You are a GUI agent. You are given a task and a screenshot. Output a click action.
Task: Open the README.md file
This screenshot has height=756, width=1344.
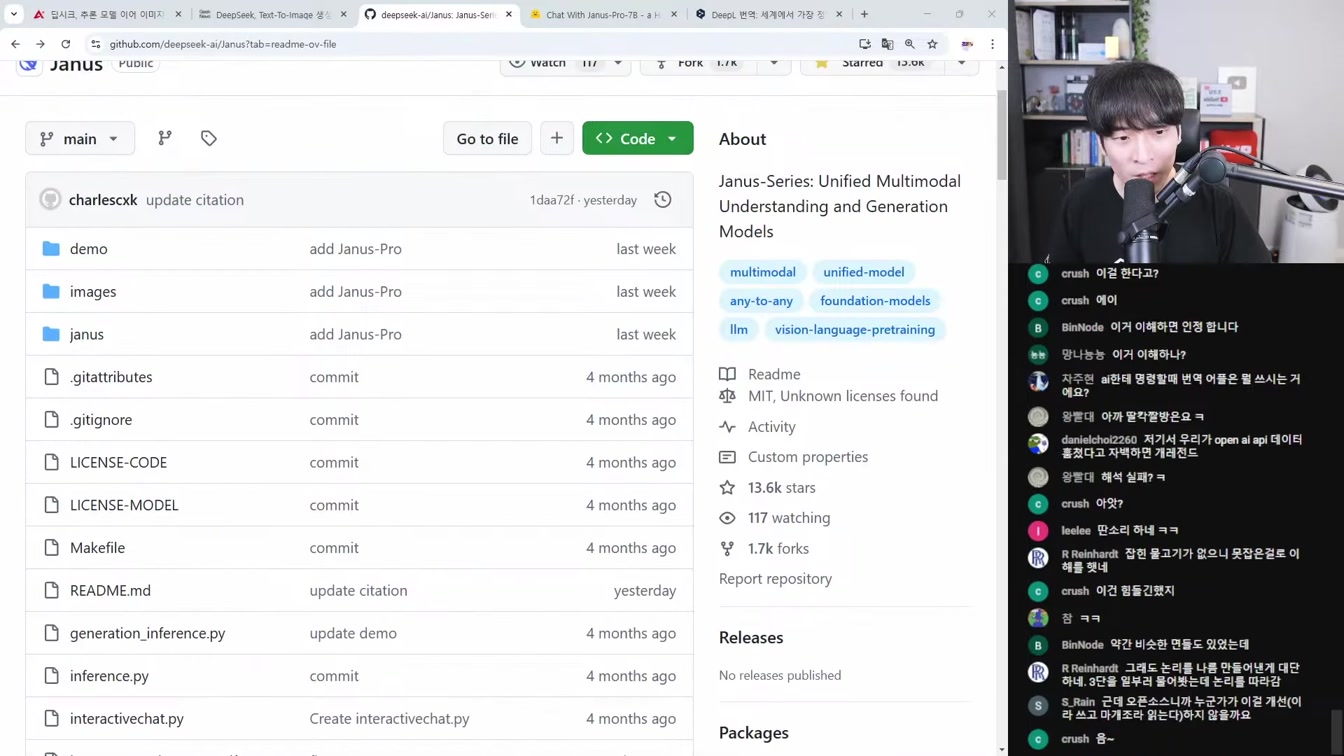point(110,591)
